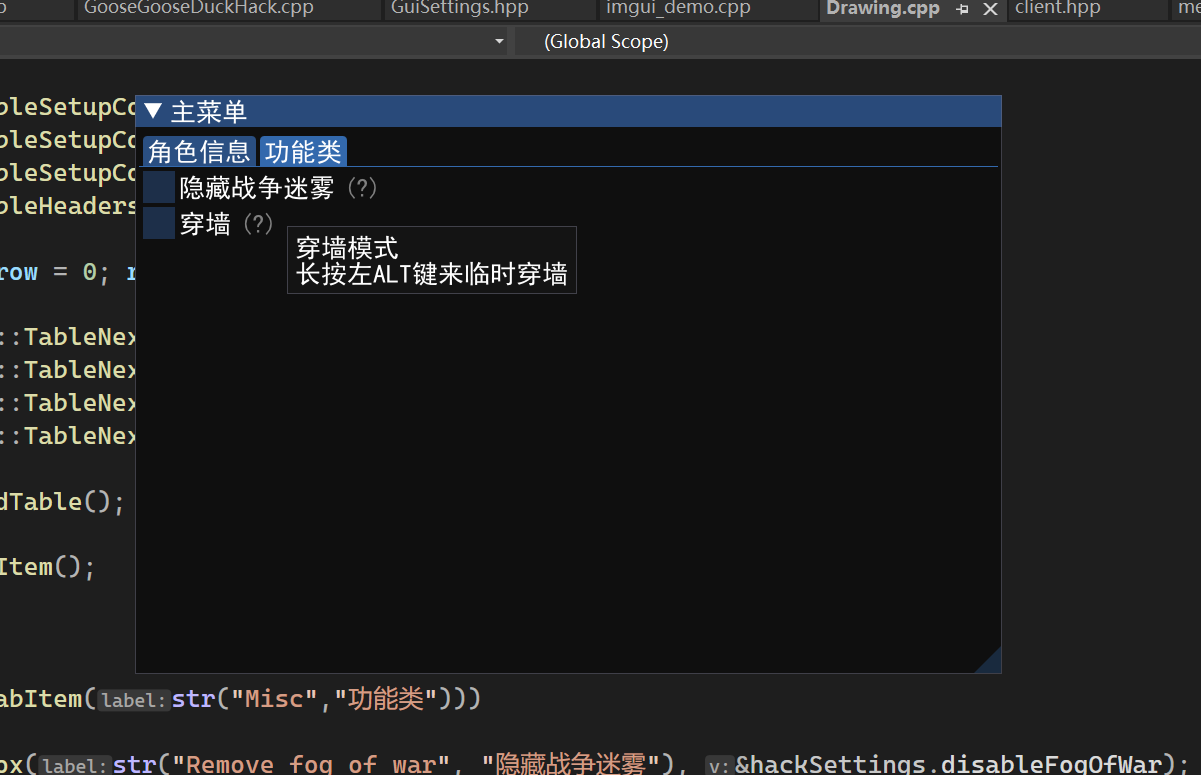
Task: Switch to the 角色信息 tab
Action: click(x=199, y=151)
